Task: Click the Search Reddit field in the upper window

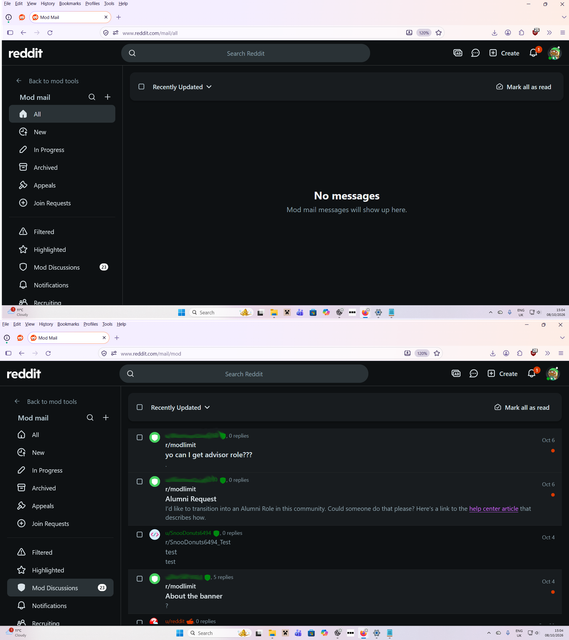Action: tap(246, 53)
